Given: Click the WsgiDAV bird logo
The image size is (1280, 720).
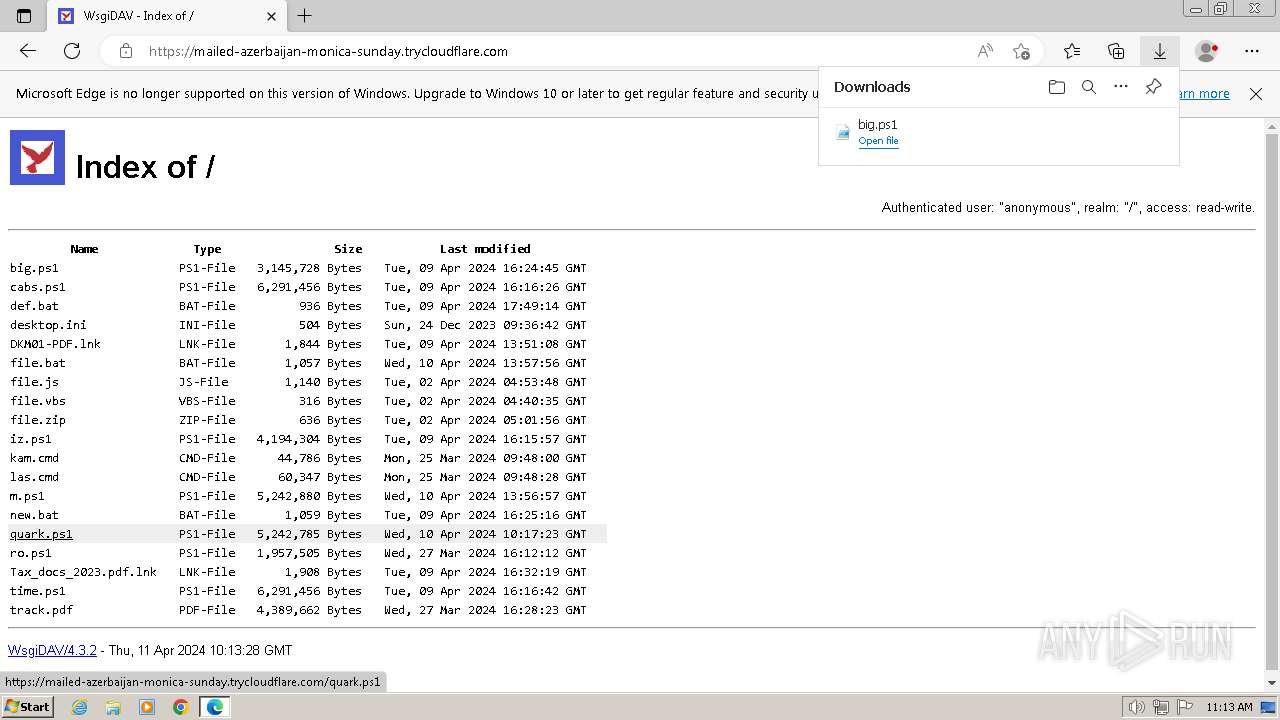Looking at the screenshot, I should pos(37,157).
